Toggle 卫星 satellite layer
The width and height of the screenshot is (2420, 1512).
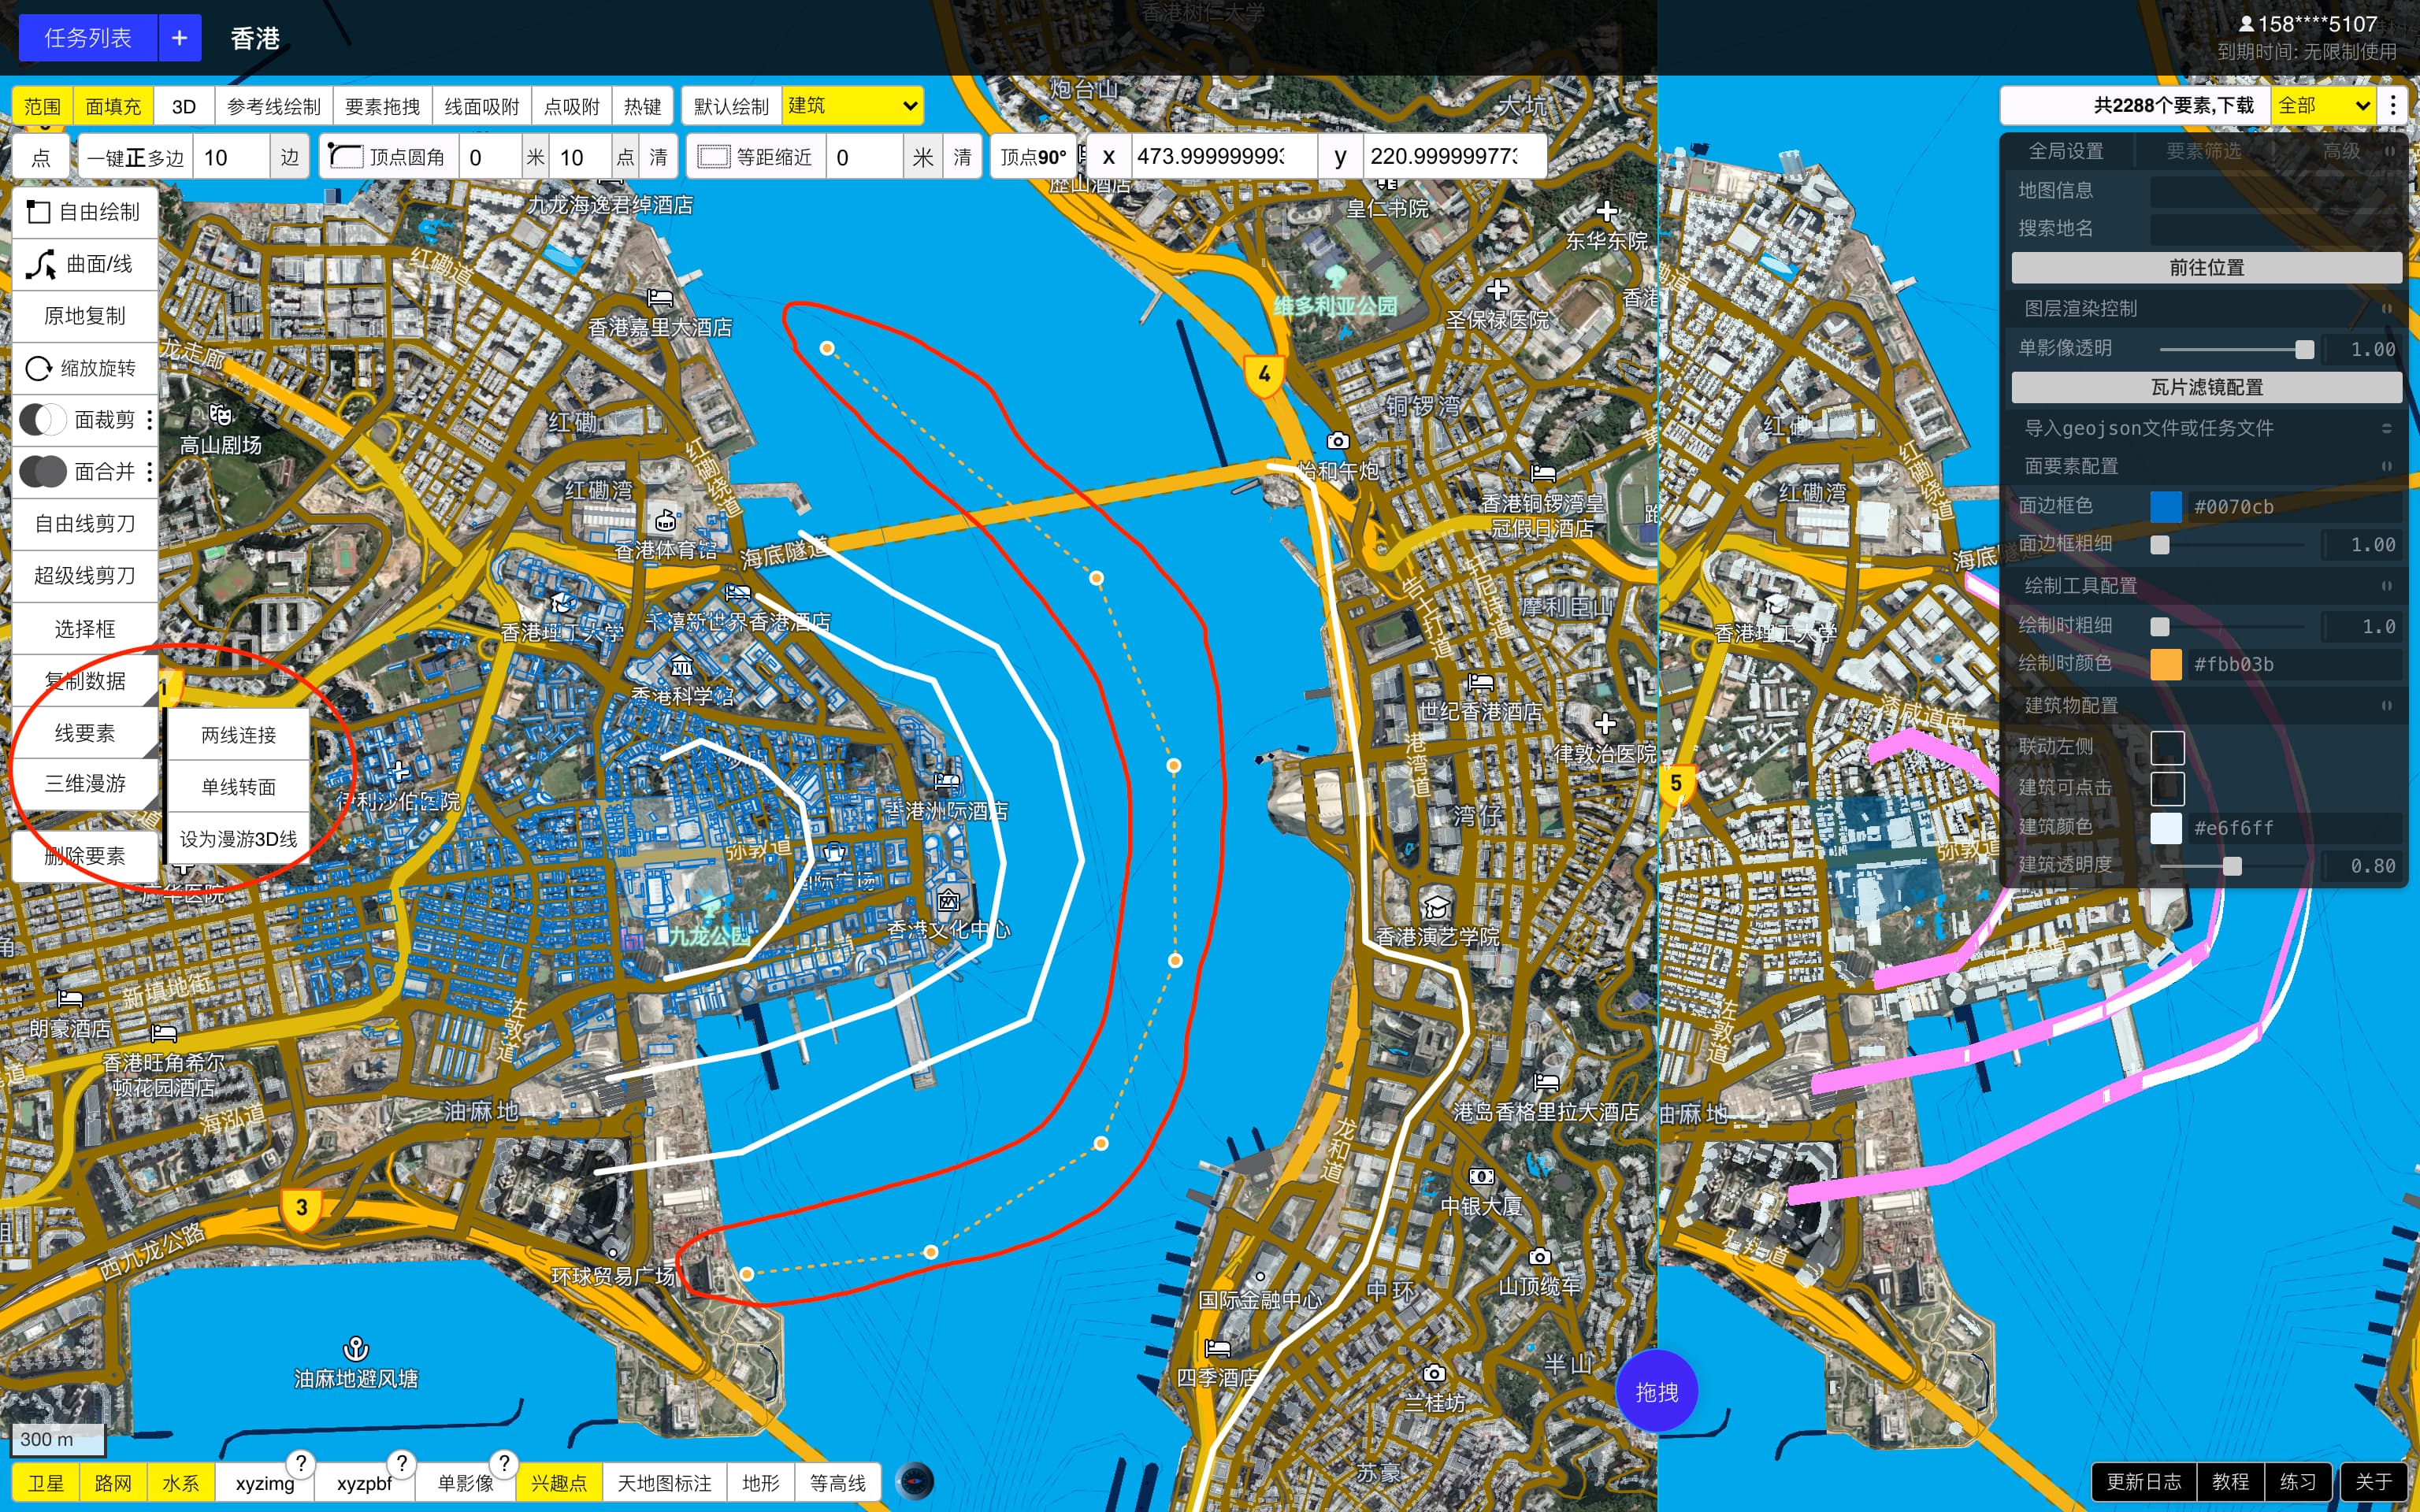pyautogui.click(x=45, y=1482)
